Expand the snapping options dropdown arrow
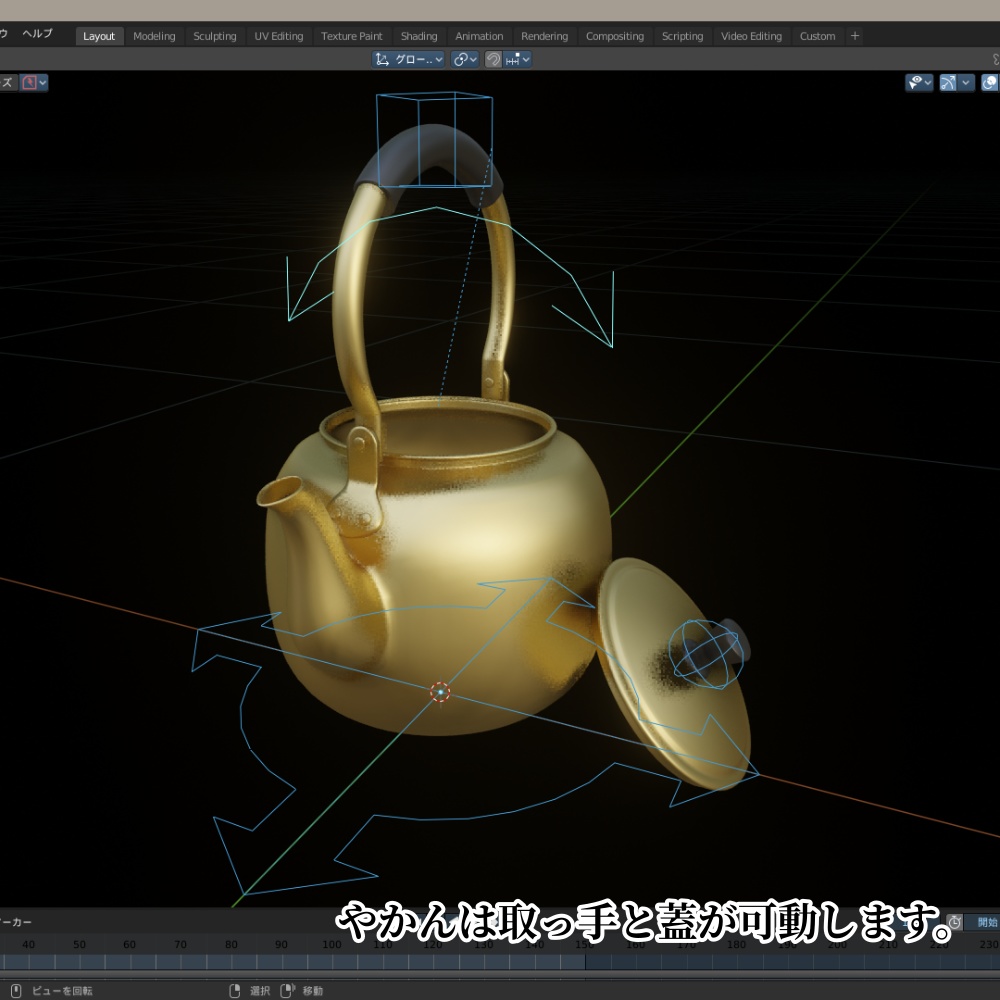 tap(527, 58)
